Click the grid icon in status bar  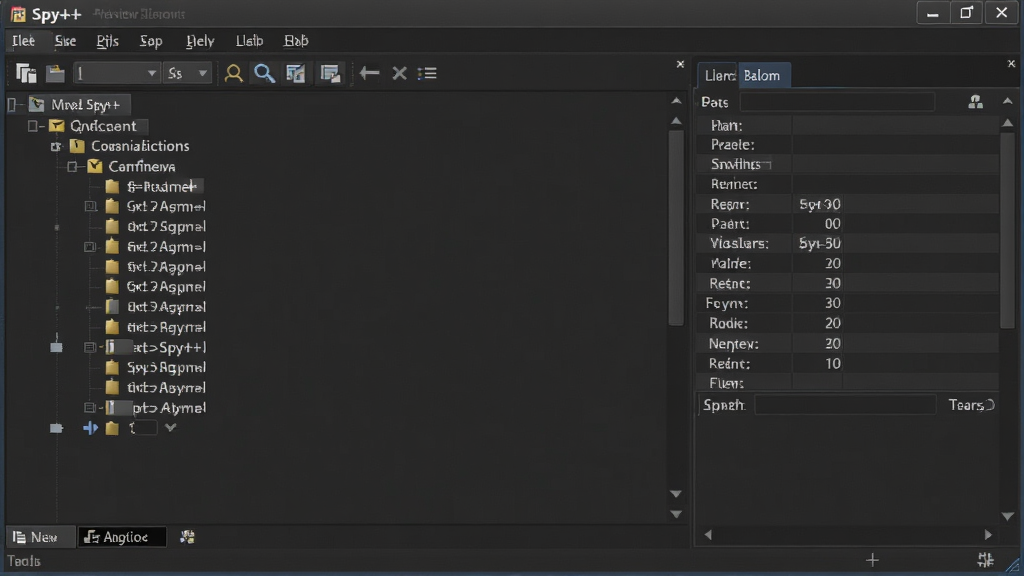pos(985,560)
